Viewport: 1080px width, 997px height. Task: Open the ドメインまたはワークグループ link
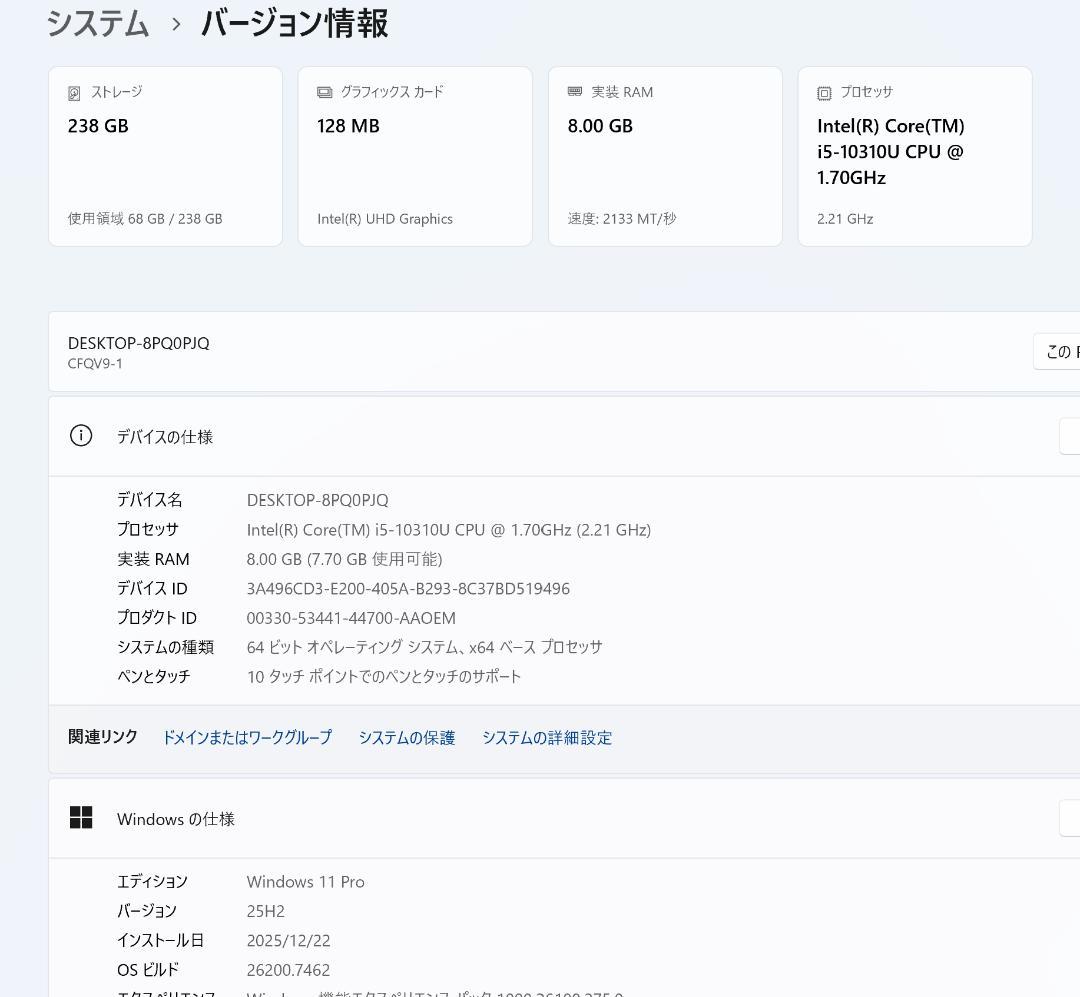click(247, 738)
